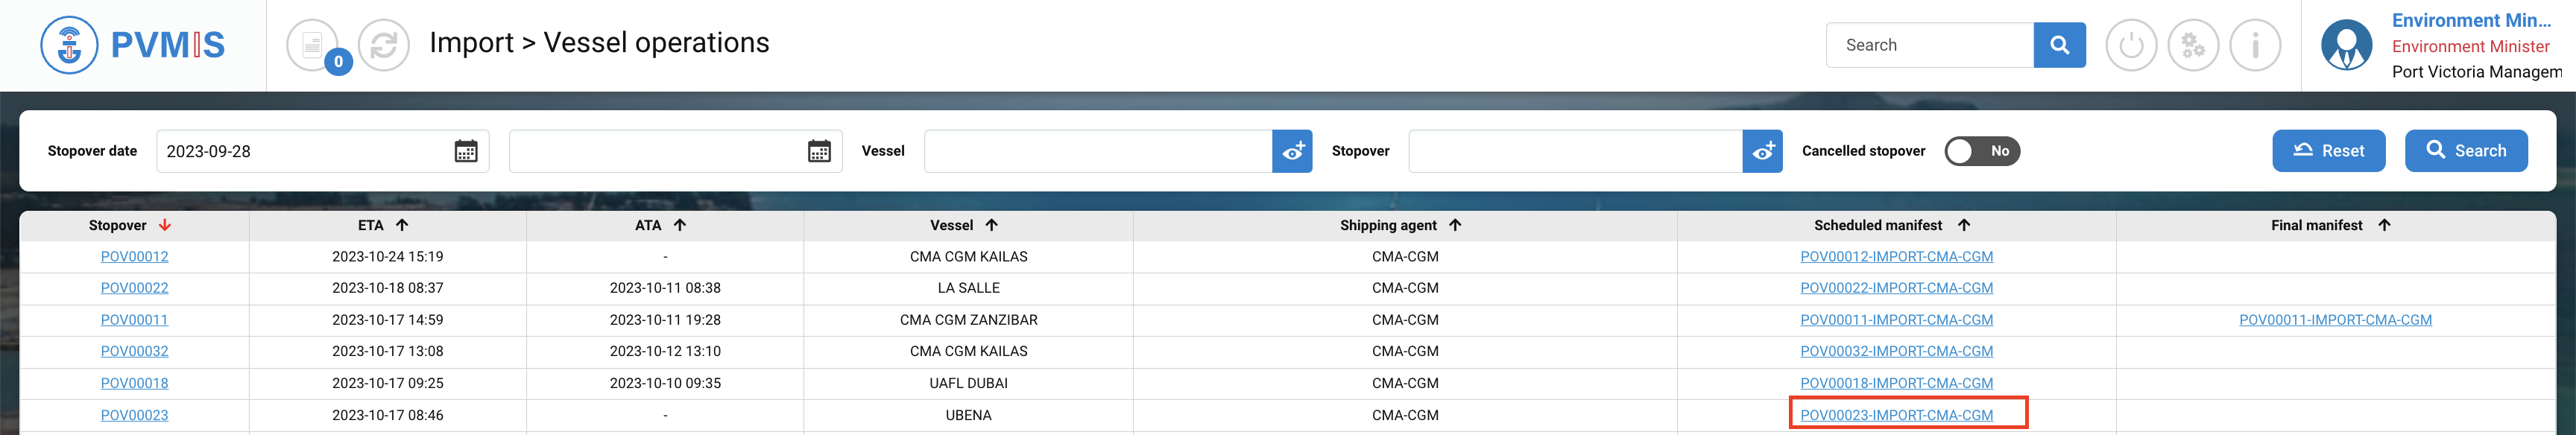
Task: Open the settings gears icon
Action: click(2193, 45)
